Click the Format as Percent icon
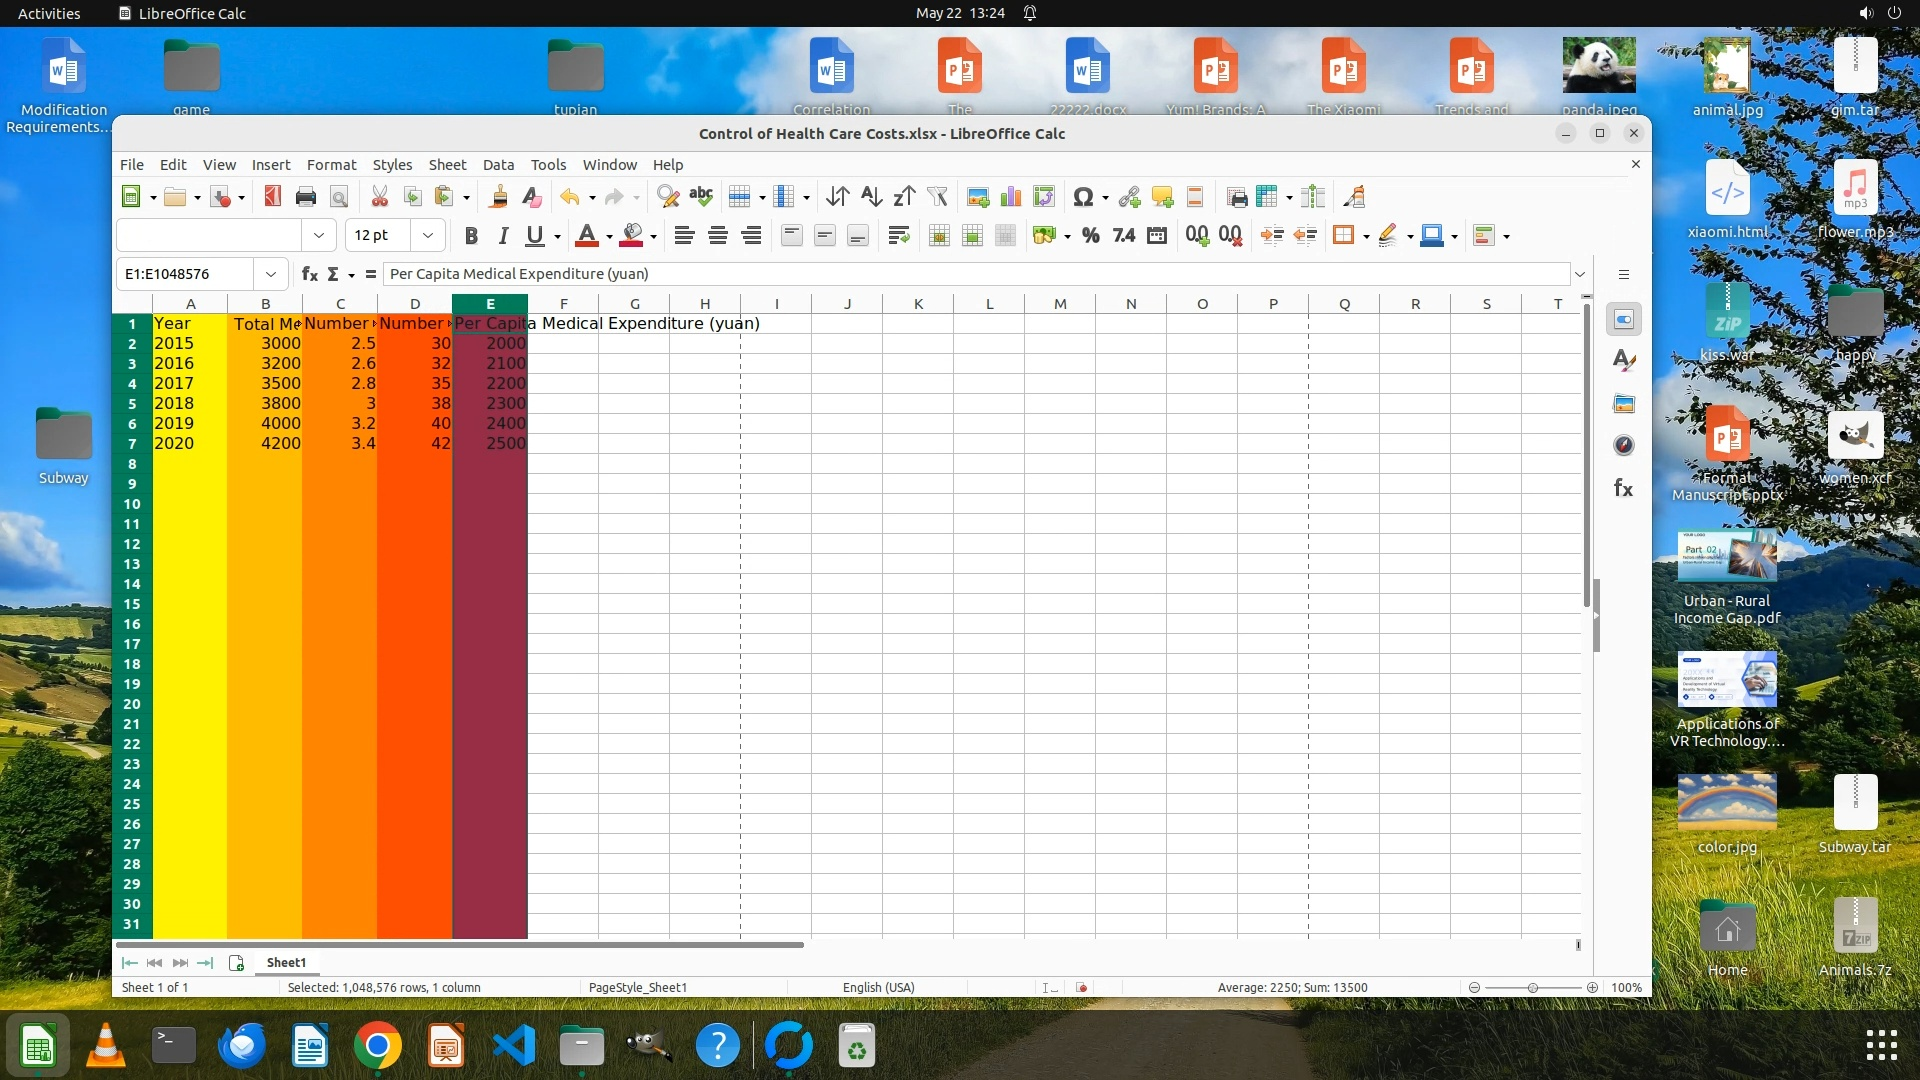This screenshot has width=1920, height=1080. click(x=1091, y=236)
